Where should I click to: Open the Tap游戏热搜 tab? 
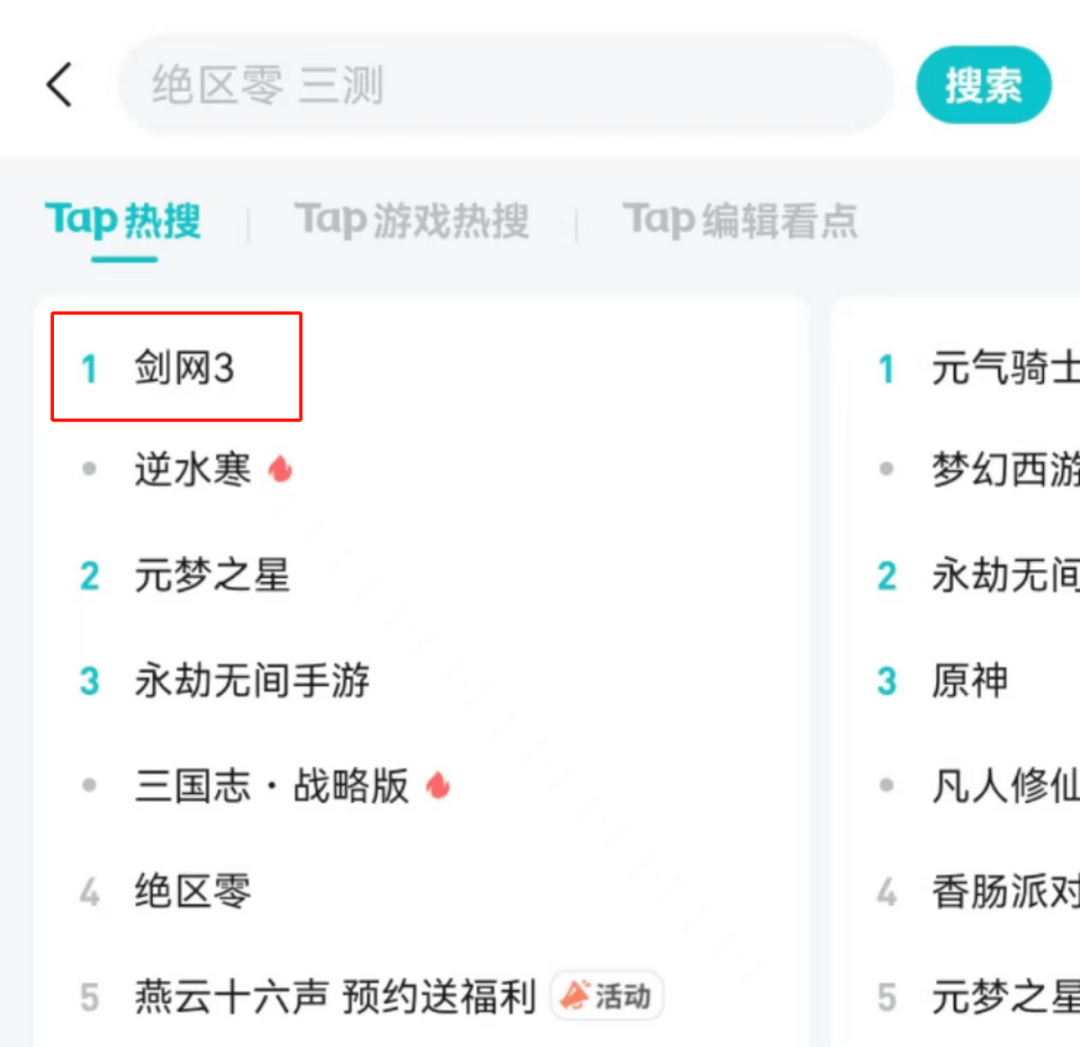tap(411, 221)
